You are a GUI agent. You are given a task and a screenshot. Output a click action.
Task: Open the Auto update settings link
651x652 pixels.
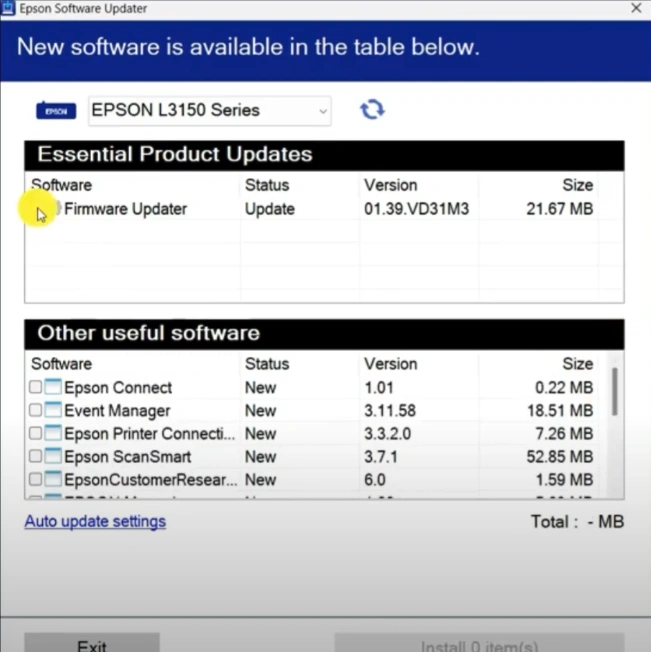(95, 522)
